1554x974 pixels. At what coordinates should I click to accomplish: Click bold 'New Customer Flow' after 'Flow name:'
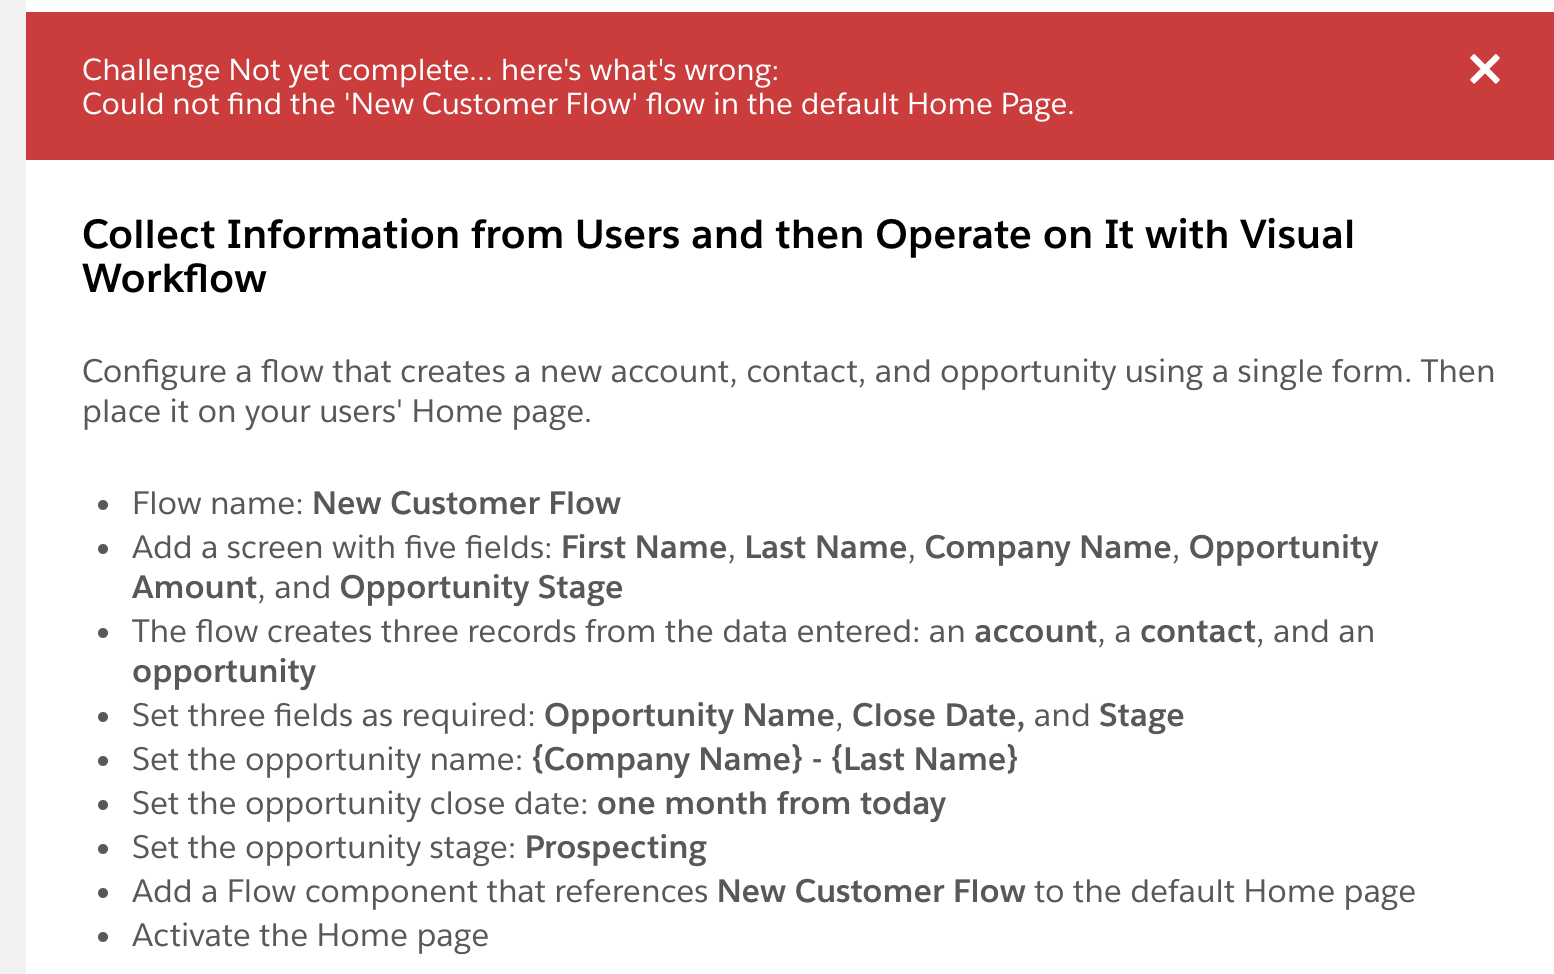pos(466,503)
